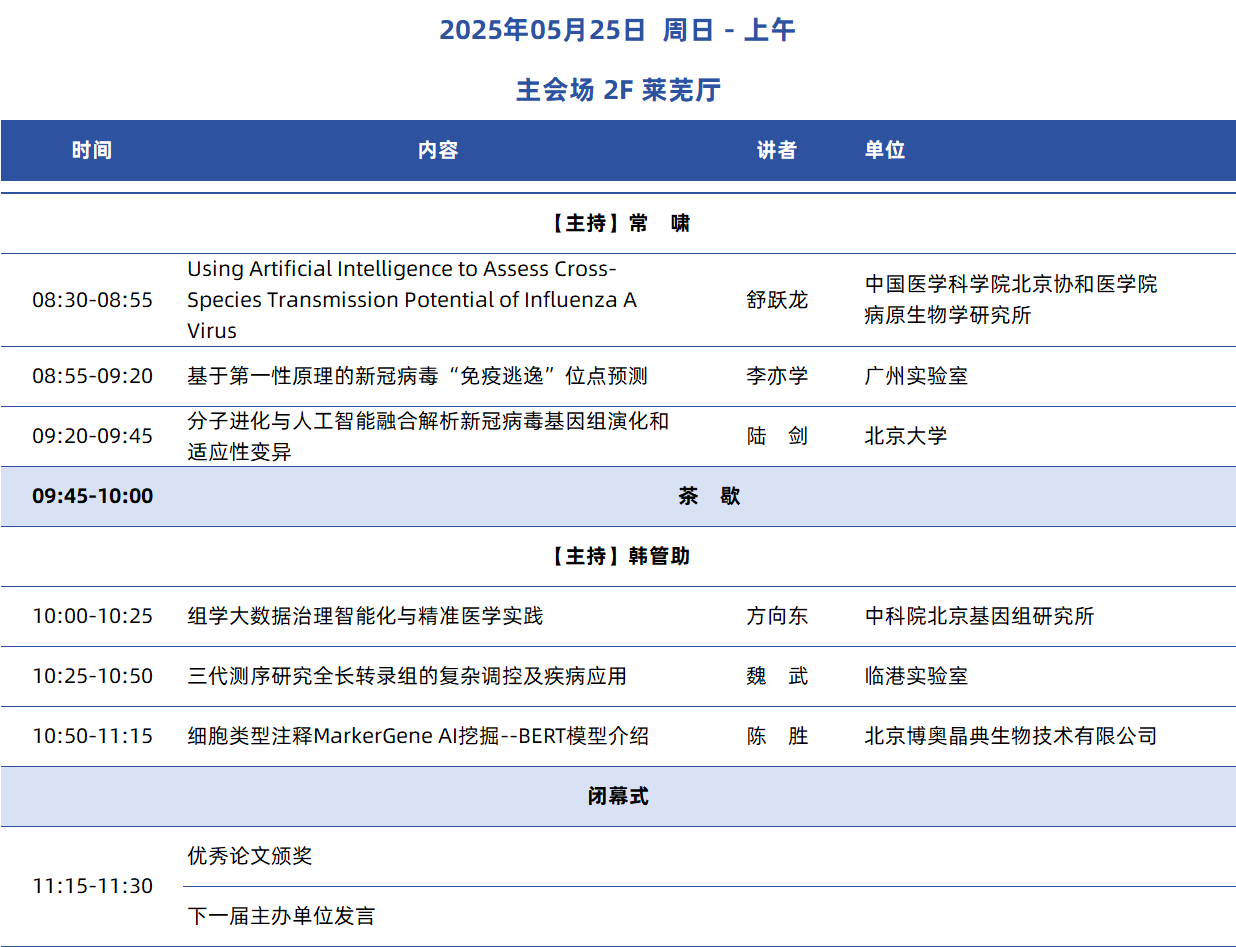Image resolution: width=1236 pixels, height=947 pixels.
Task: Click speaker name 李亦学
Action: pyautogui.click(x=777, y=376)
